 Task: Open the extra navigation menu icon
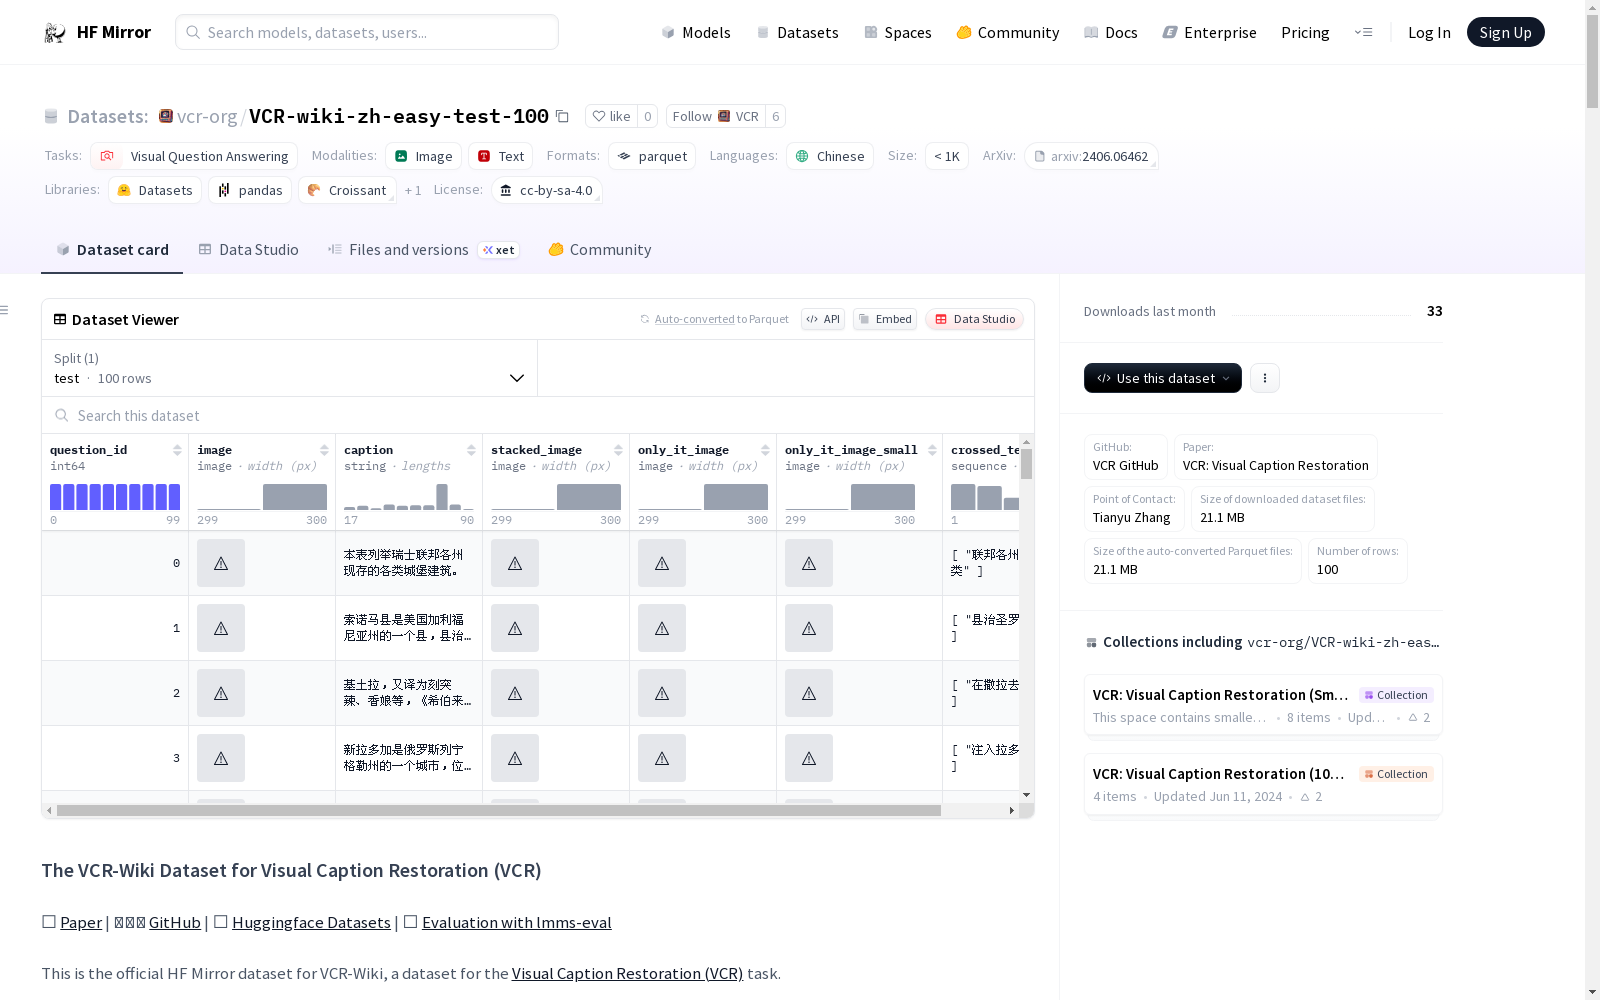[x=1363, y=32]
